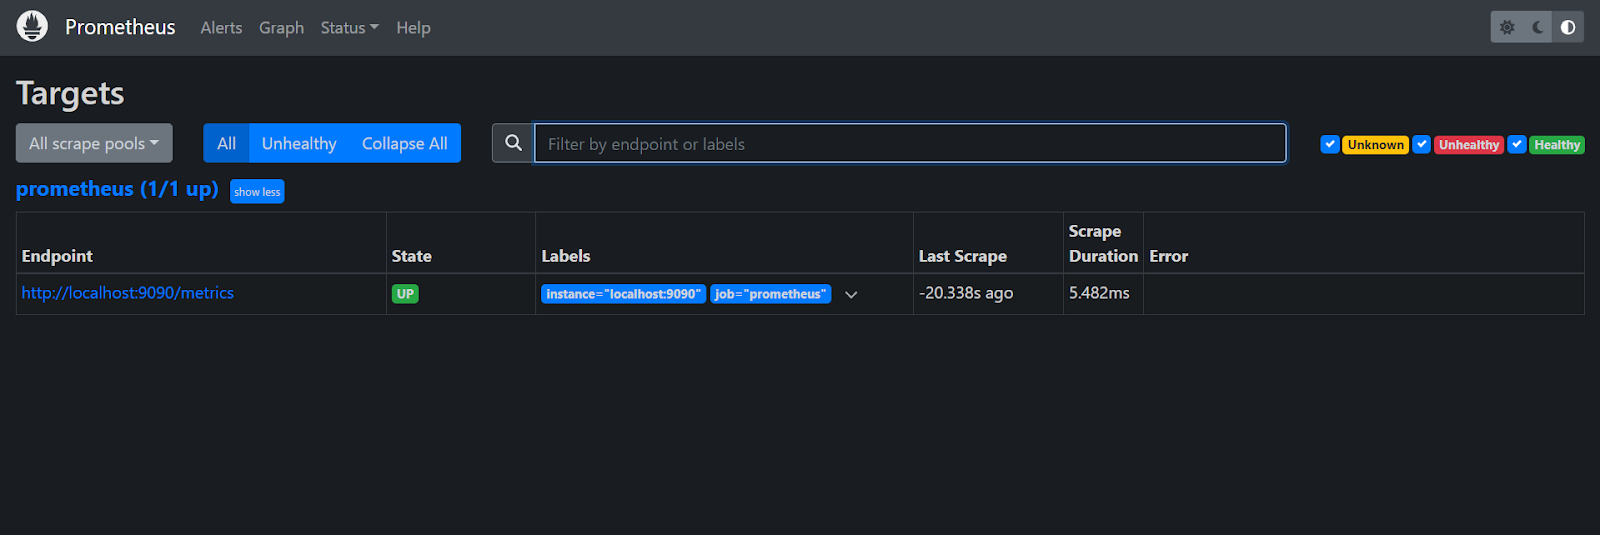Image resolution: width=1600 pixels, height=535 pixels.
Task: Click the scrape duration 5.482ms
Action: (1099, 293)
